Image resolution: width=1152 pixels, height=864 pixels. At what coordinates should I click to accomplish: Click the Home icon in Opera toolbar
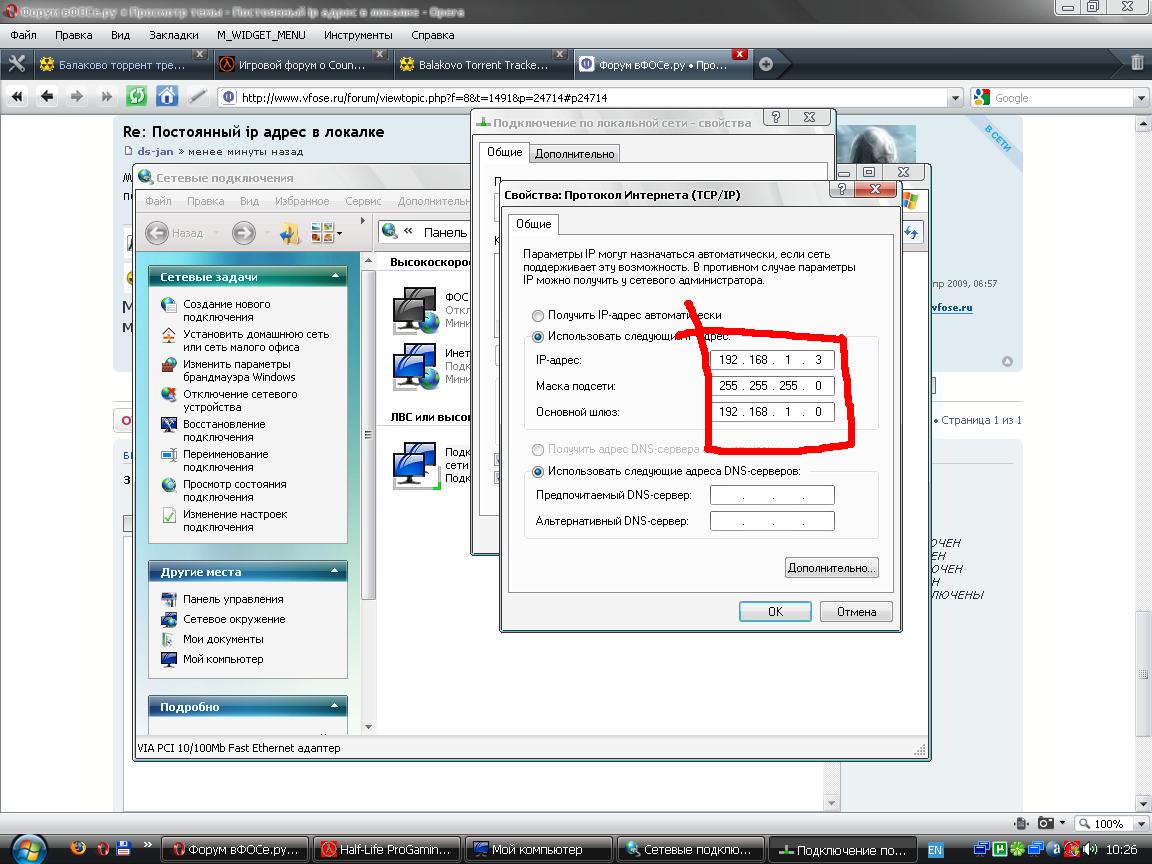click(x=167, y=97)
